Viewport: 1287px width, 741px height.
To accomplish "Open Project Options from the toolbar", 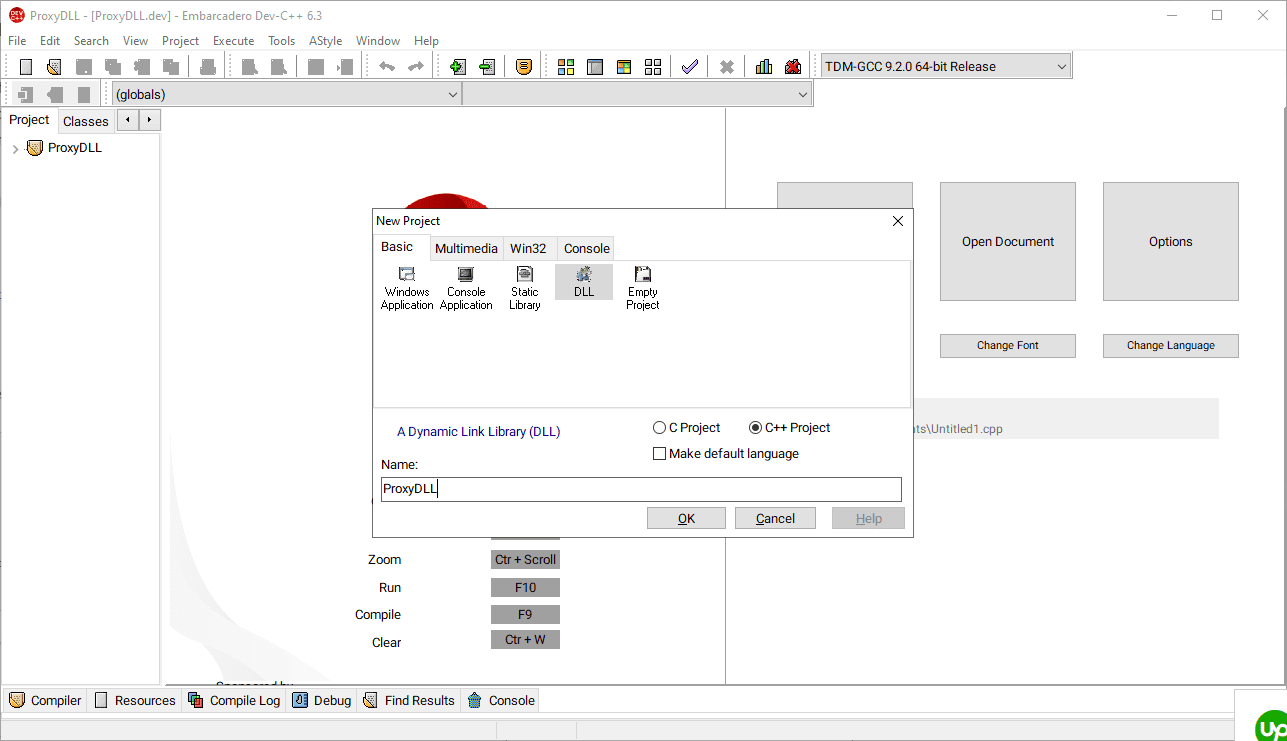I will (x=524, y=67).
